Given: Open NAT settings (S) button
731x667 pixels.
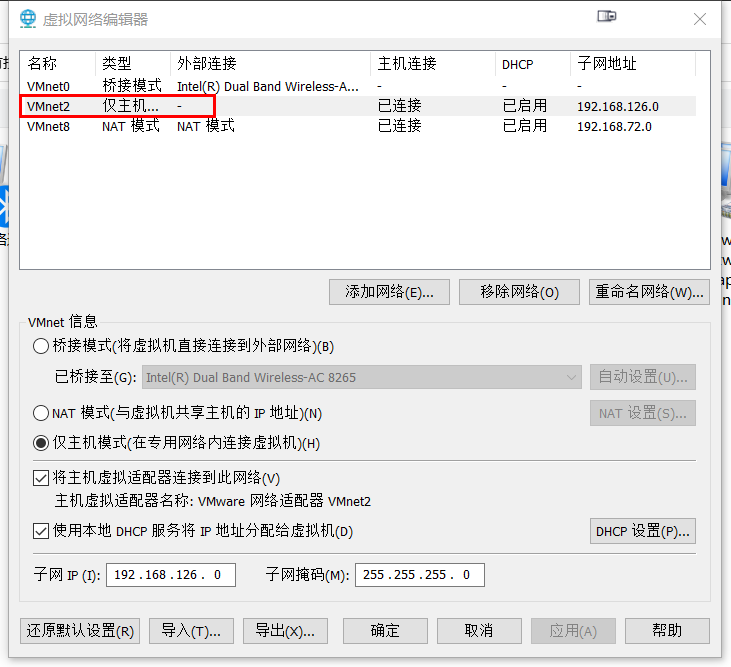Looking at the screenshot, I should [x=643, y=413].
